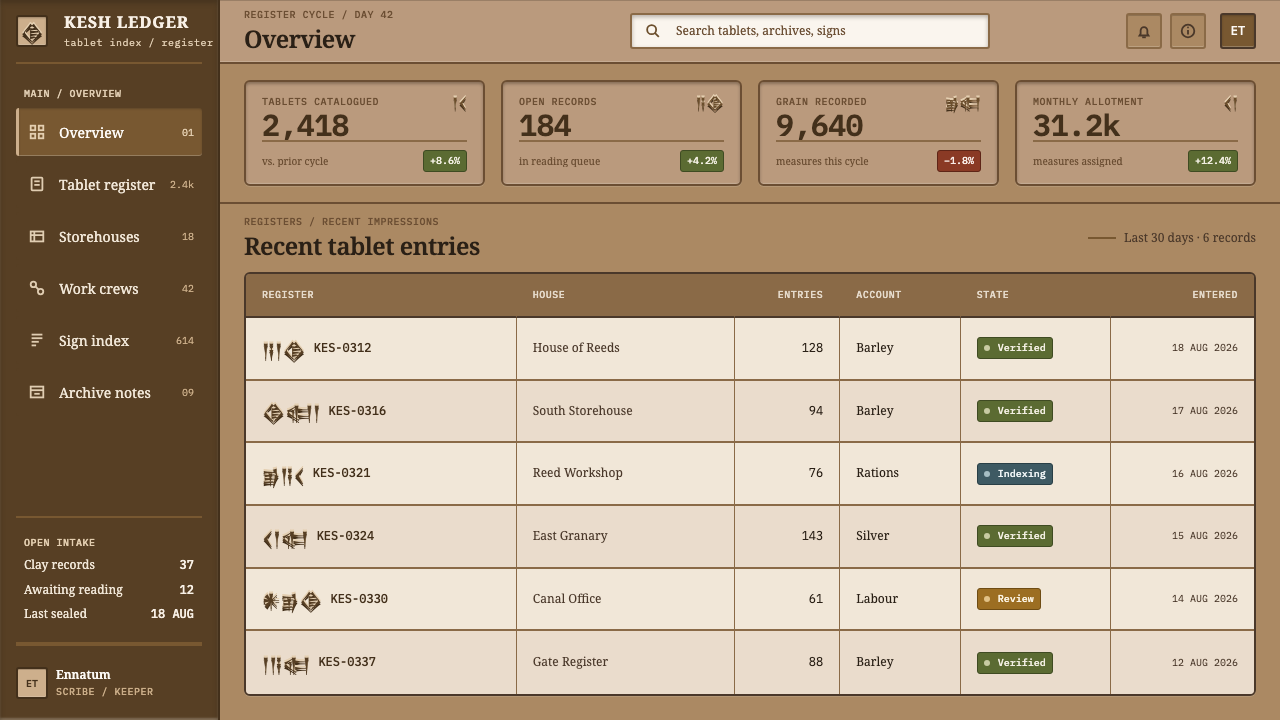Click the Grain Recorded cuneiform glyph

pos(962,103)
